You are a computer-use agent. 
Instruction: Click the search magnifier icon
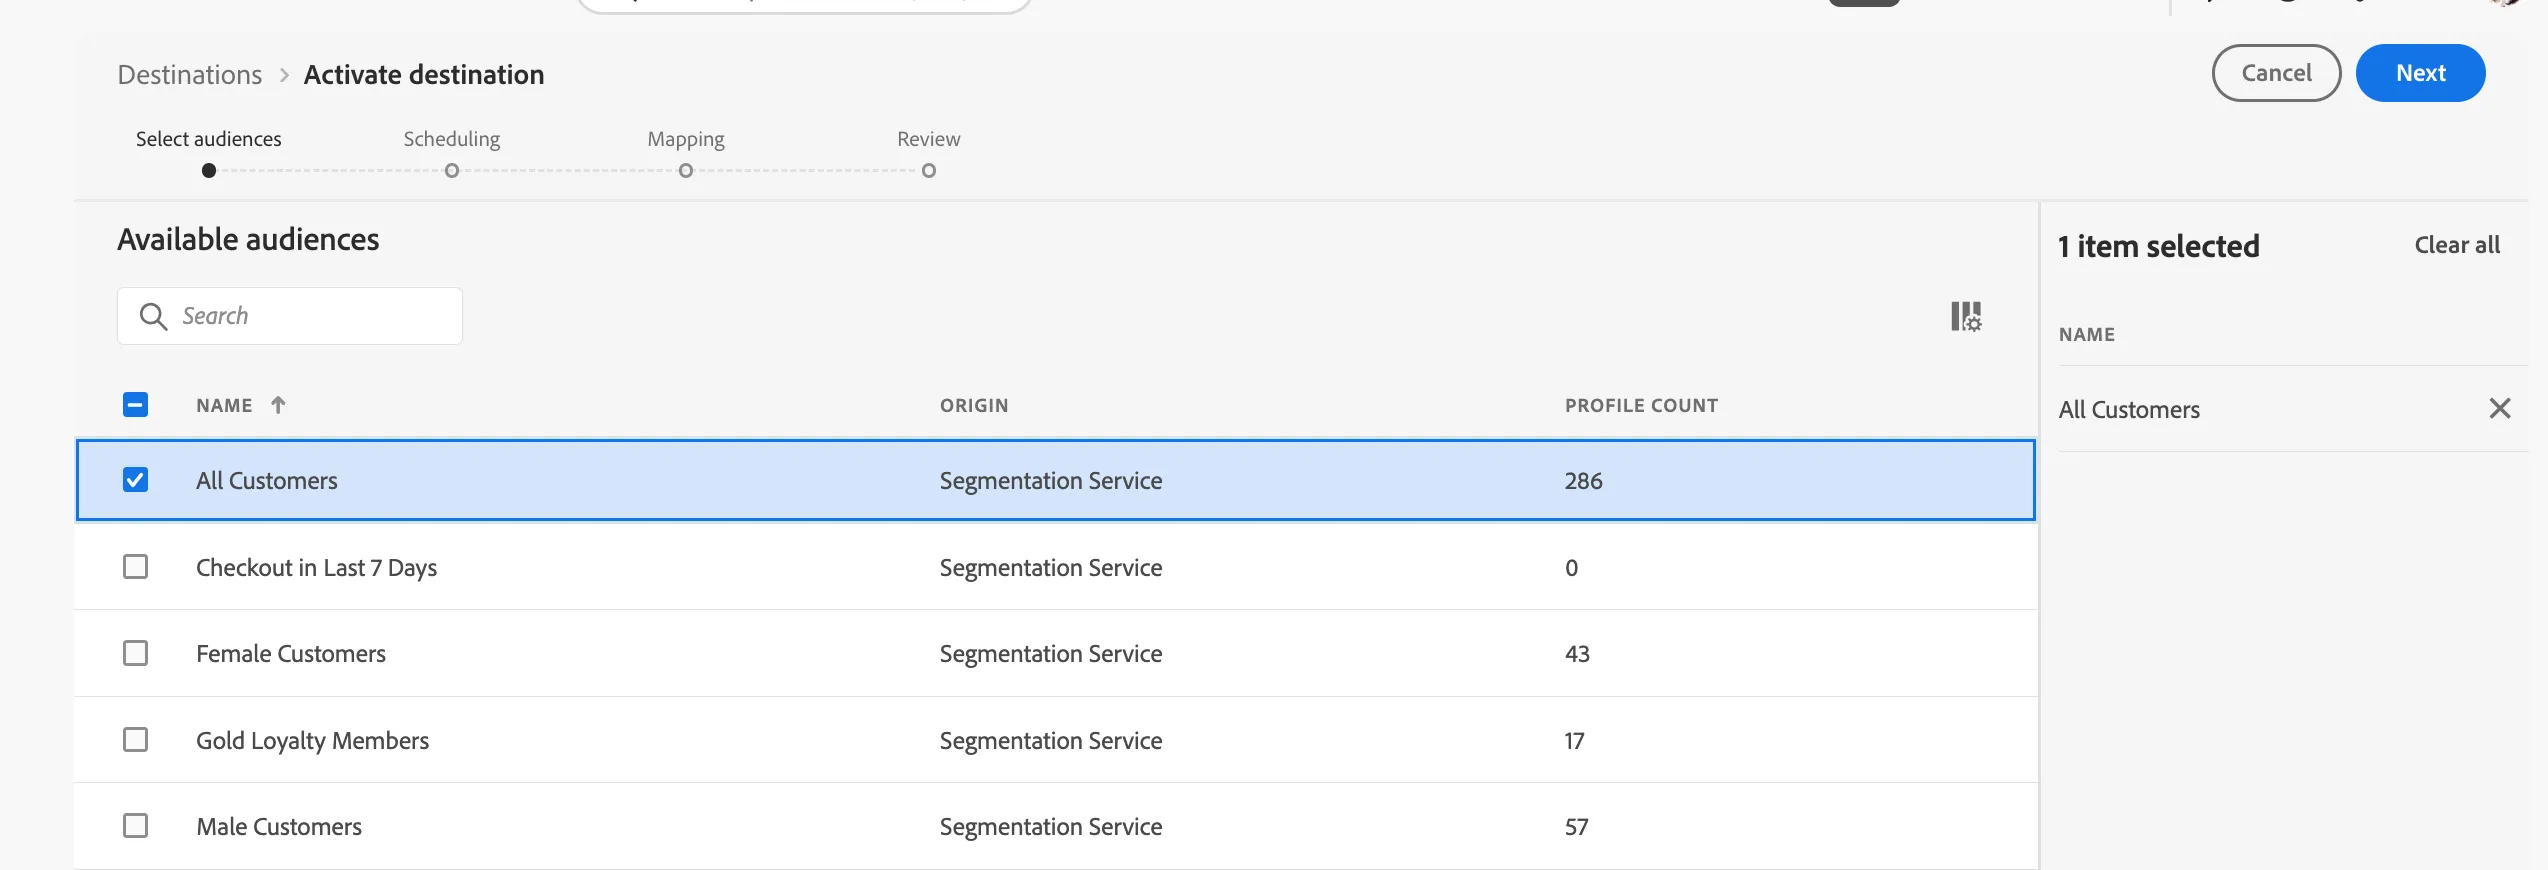point(153,316)
